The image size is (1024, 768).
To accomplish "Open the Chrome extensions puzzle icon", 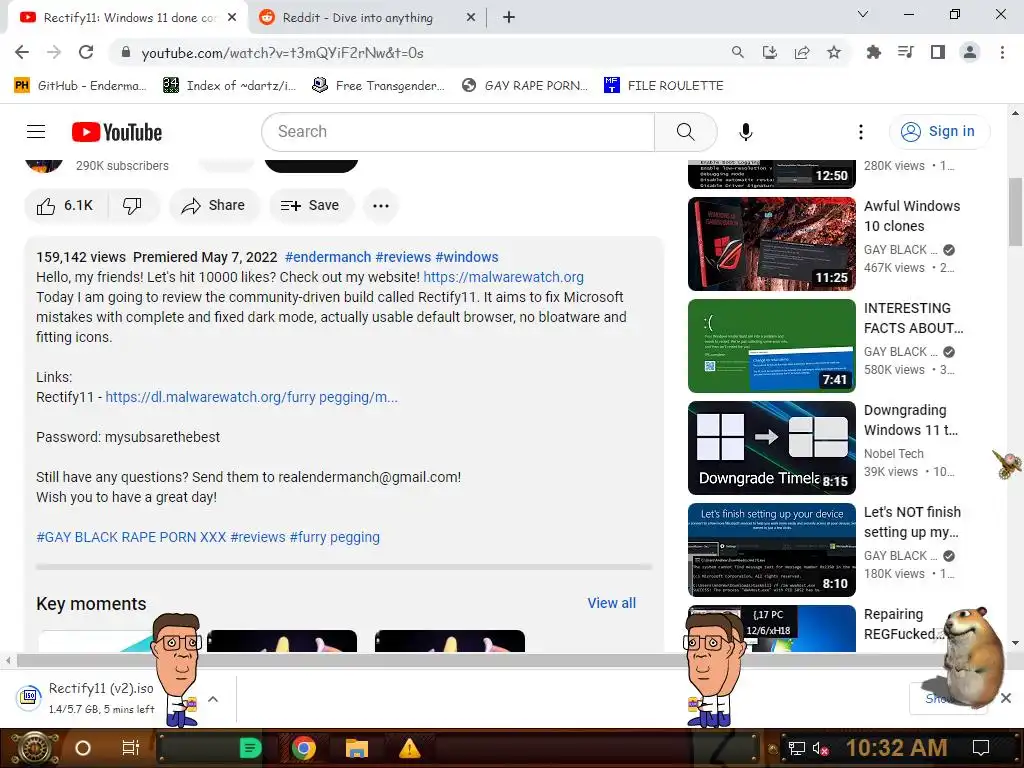I will 873,52.
